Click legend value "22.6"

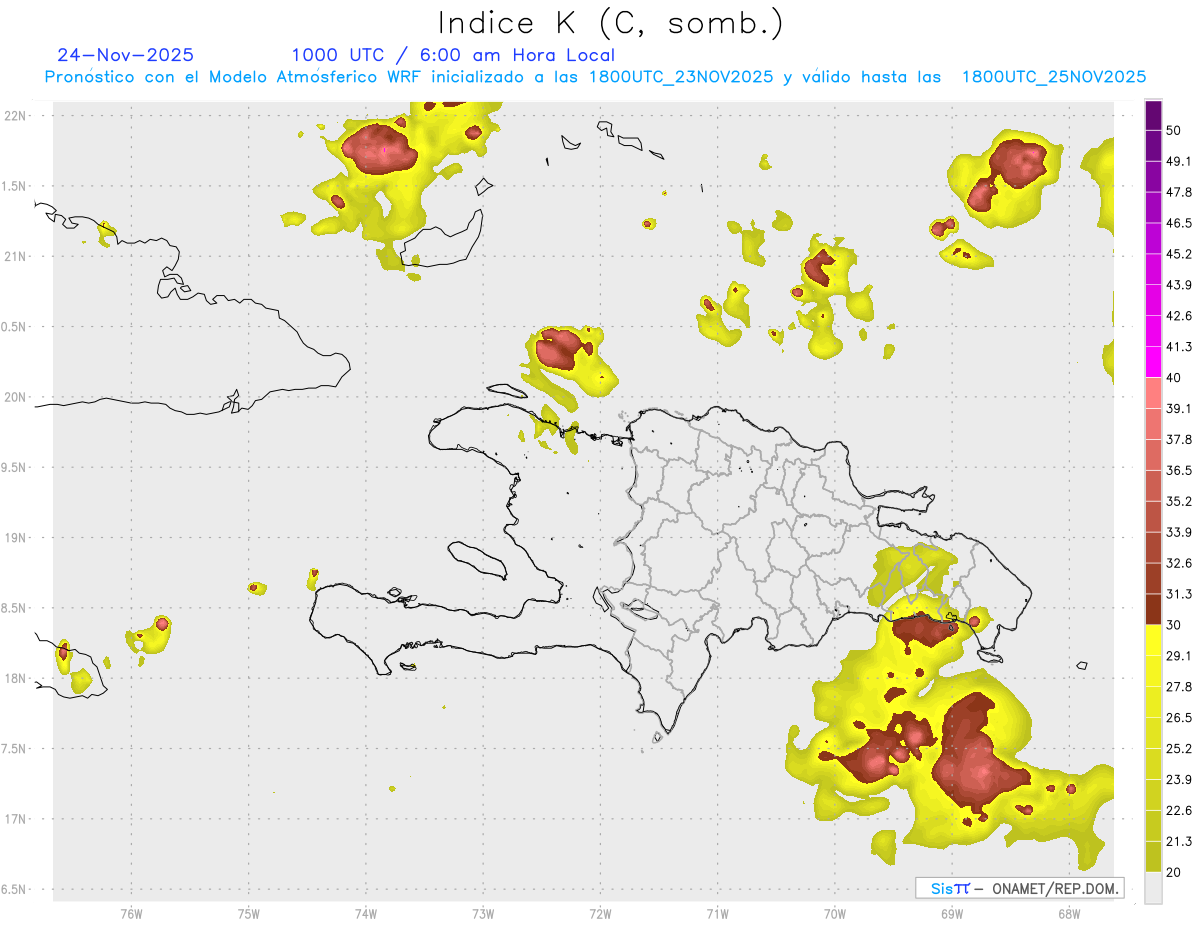(1179, 810)
